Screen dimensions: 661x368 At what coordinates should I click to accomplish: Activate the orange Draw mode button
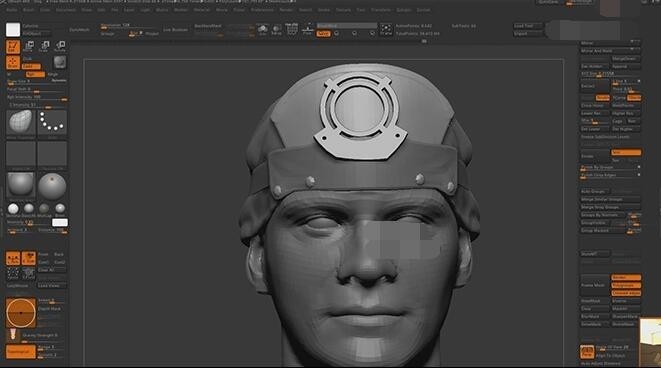click(x=13, y=62)
